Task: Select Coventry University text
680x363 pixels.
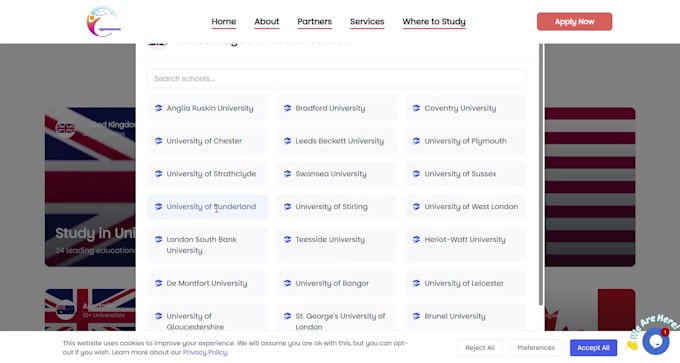Action: (x=460, y=108)
